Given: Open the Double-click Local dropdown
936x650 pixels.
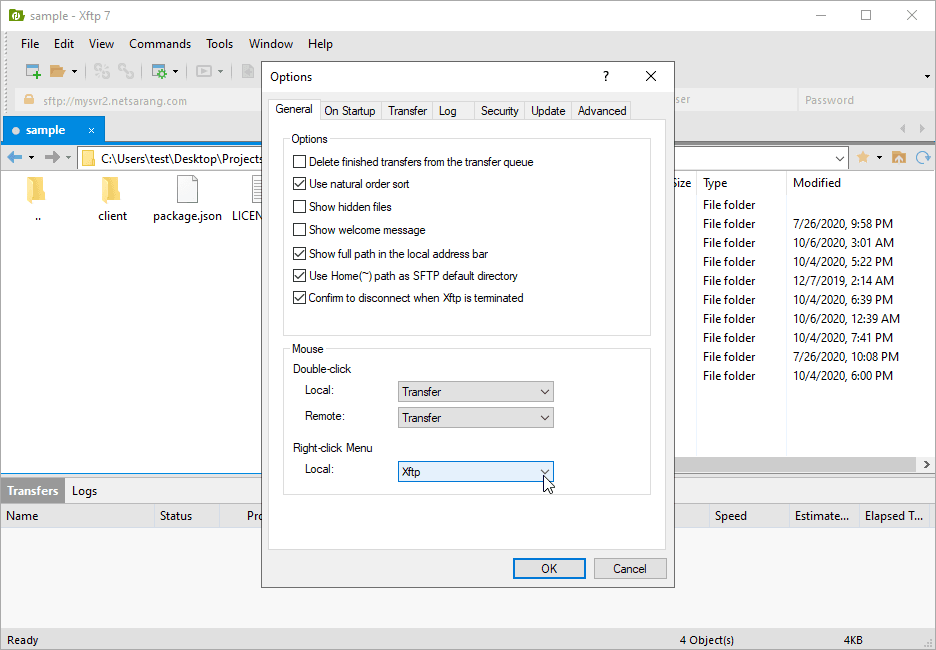Looking at the screenshot, I should click(x=476, y=392).
